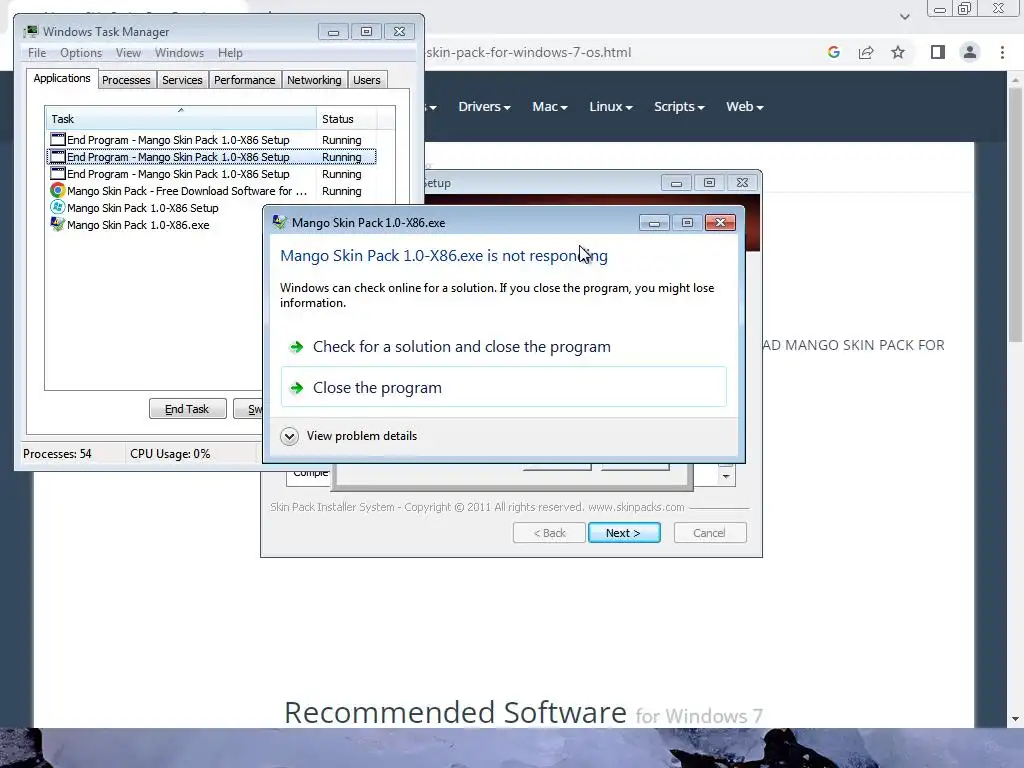Image resolution: width=1024 pixels, height=768 pixels.
Task: Open Chrome three-dot menu
Action: [x=1002, y=52]
